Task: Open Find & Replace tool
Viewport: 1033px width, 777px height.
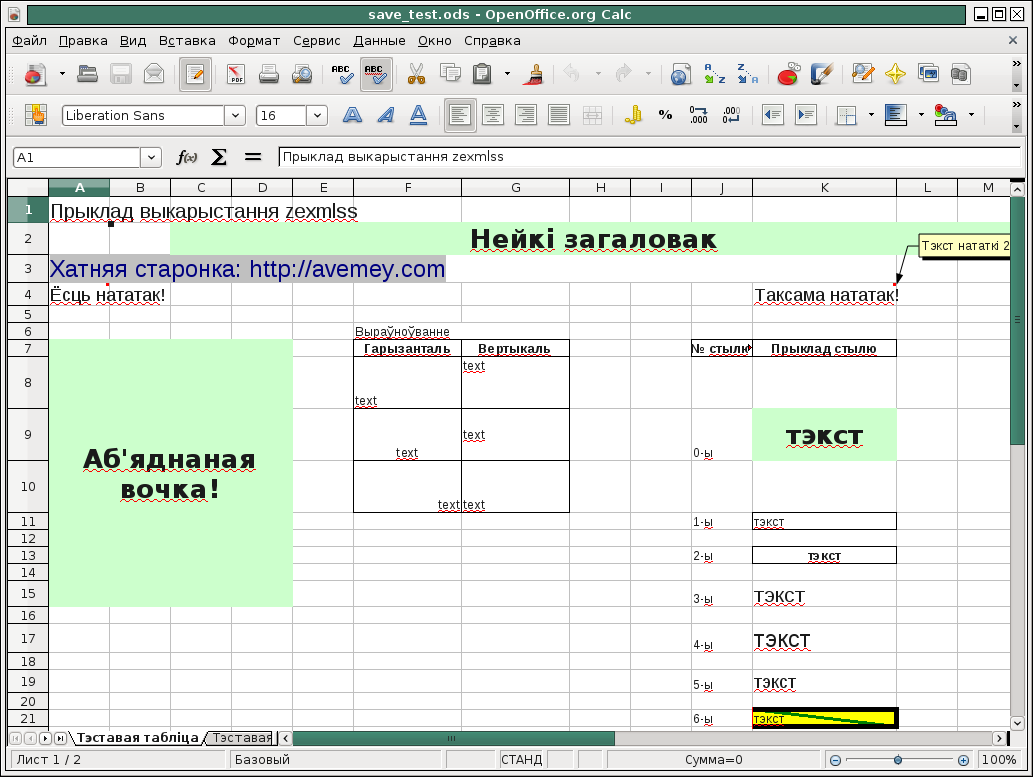Action: point(862,74)
